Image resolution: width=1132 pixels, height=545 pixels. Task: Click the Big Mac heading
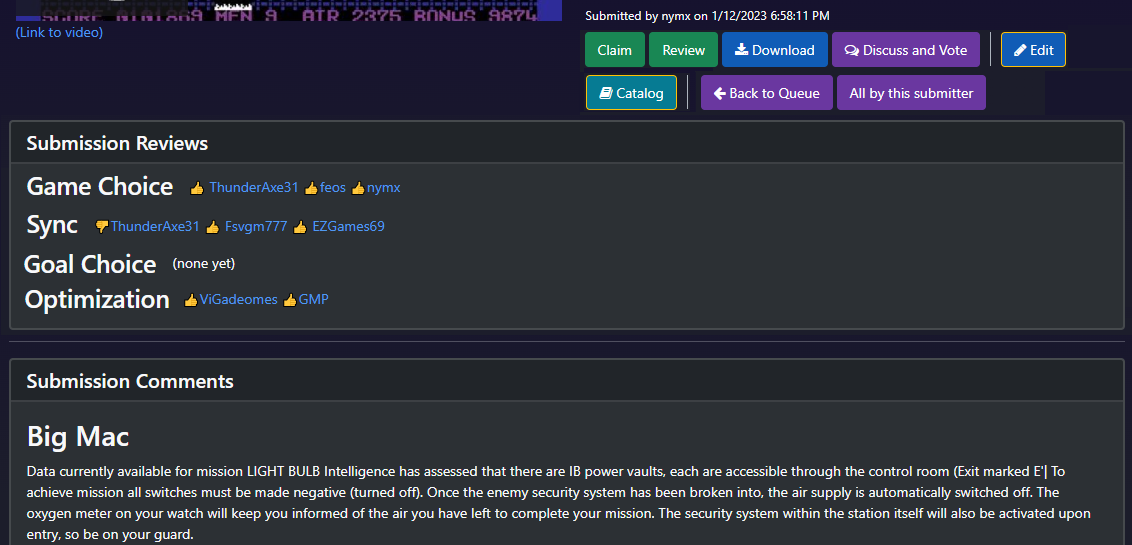point(78,437)
